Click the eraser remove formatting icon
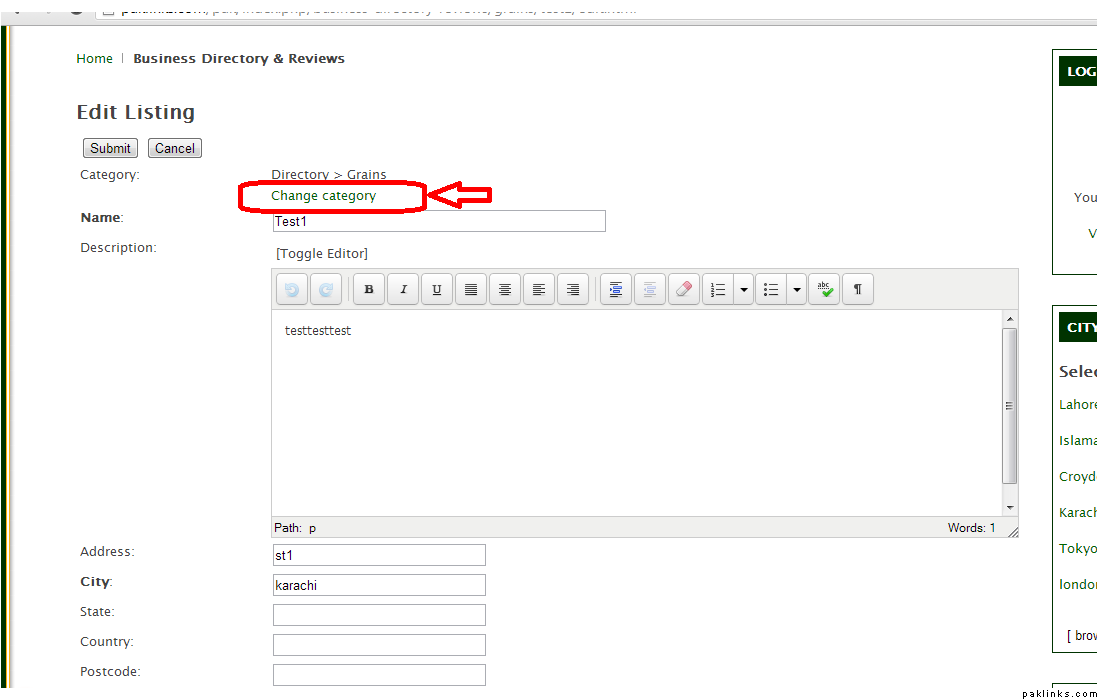 (684, 290)
